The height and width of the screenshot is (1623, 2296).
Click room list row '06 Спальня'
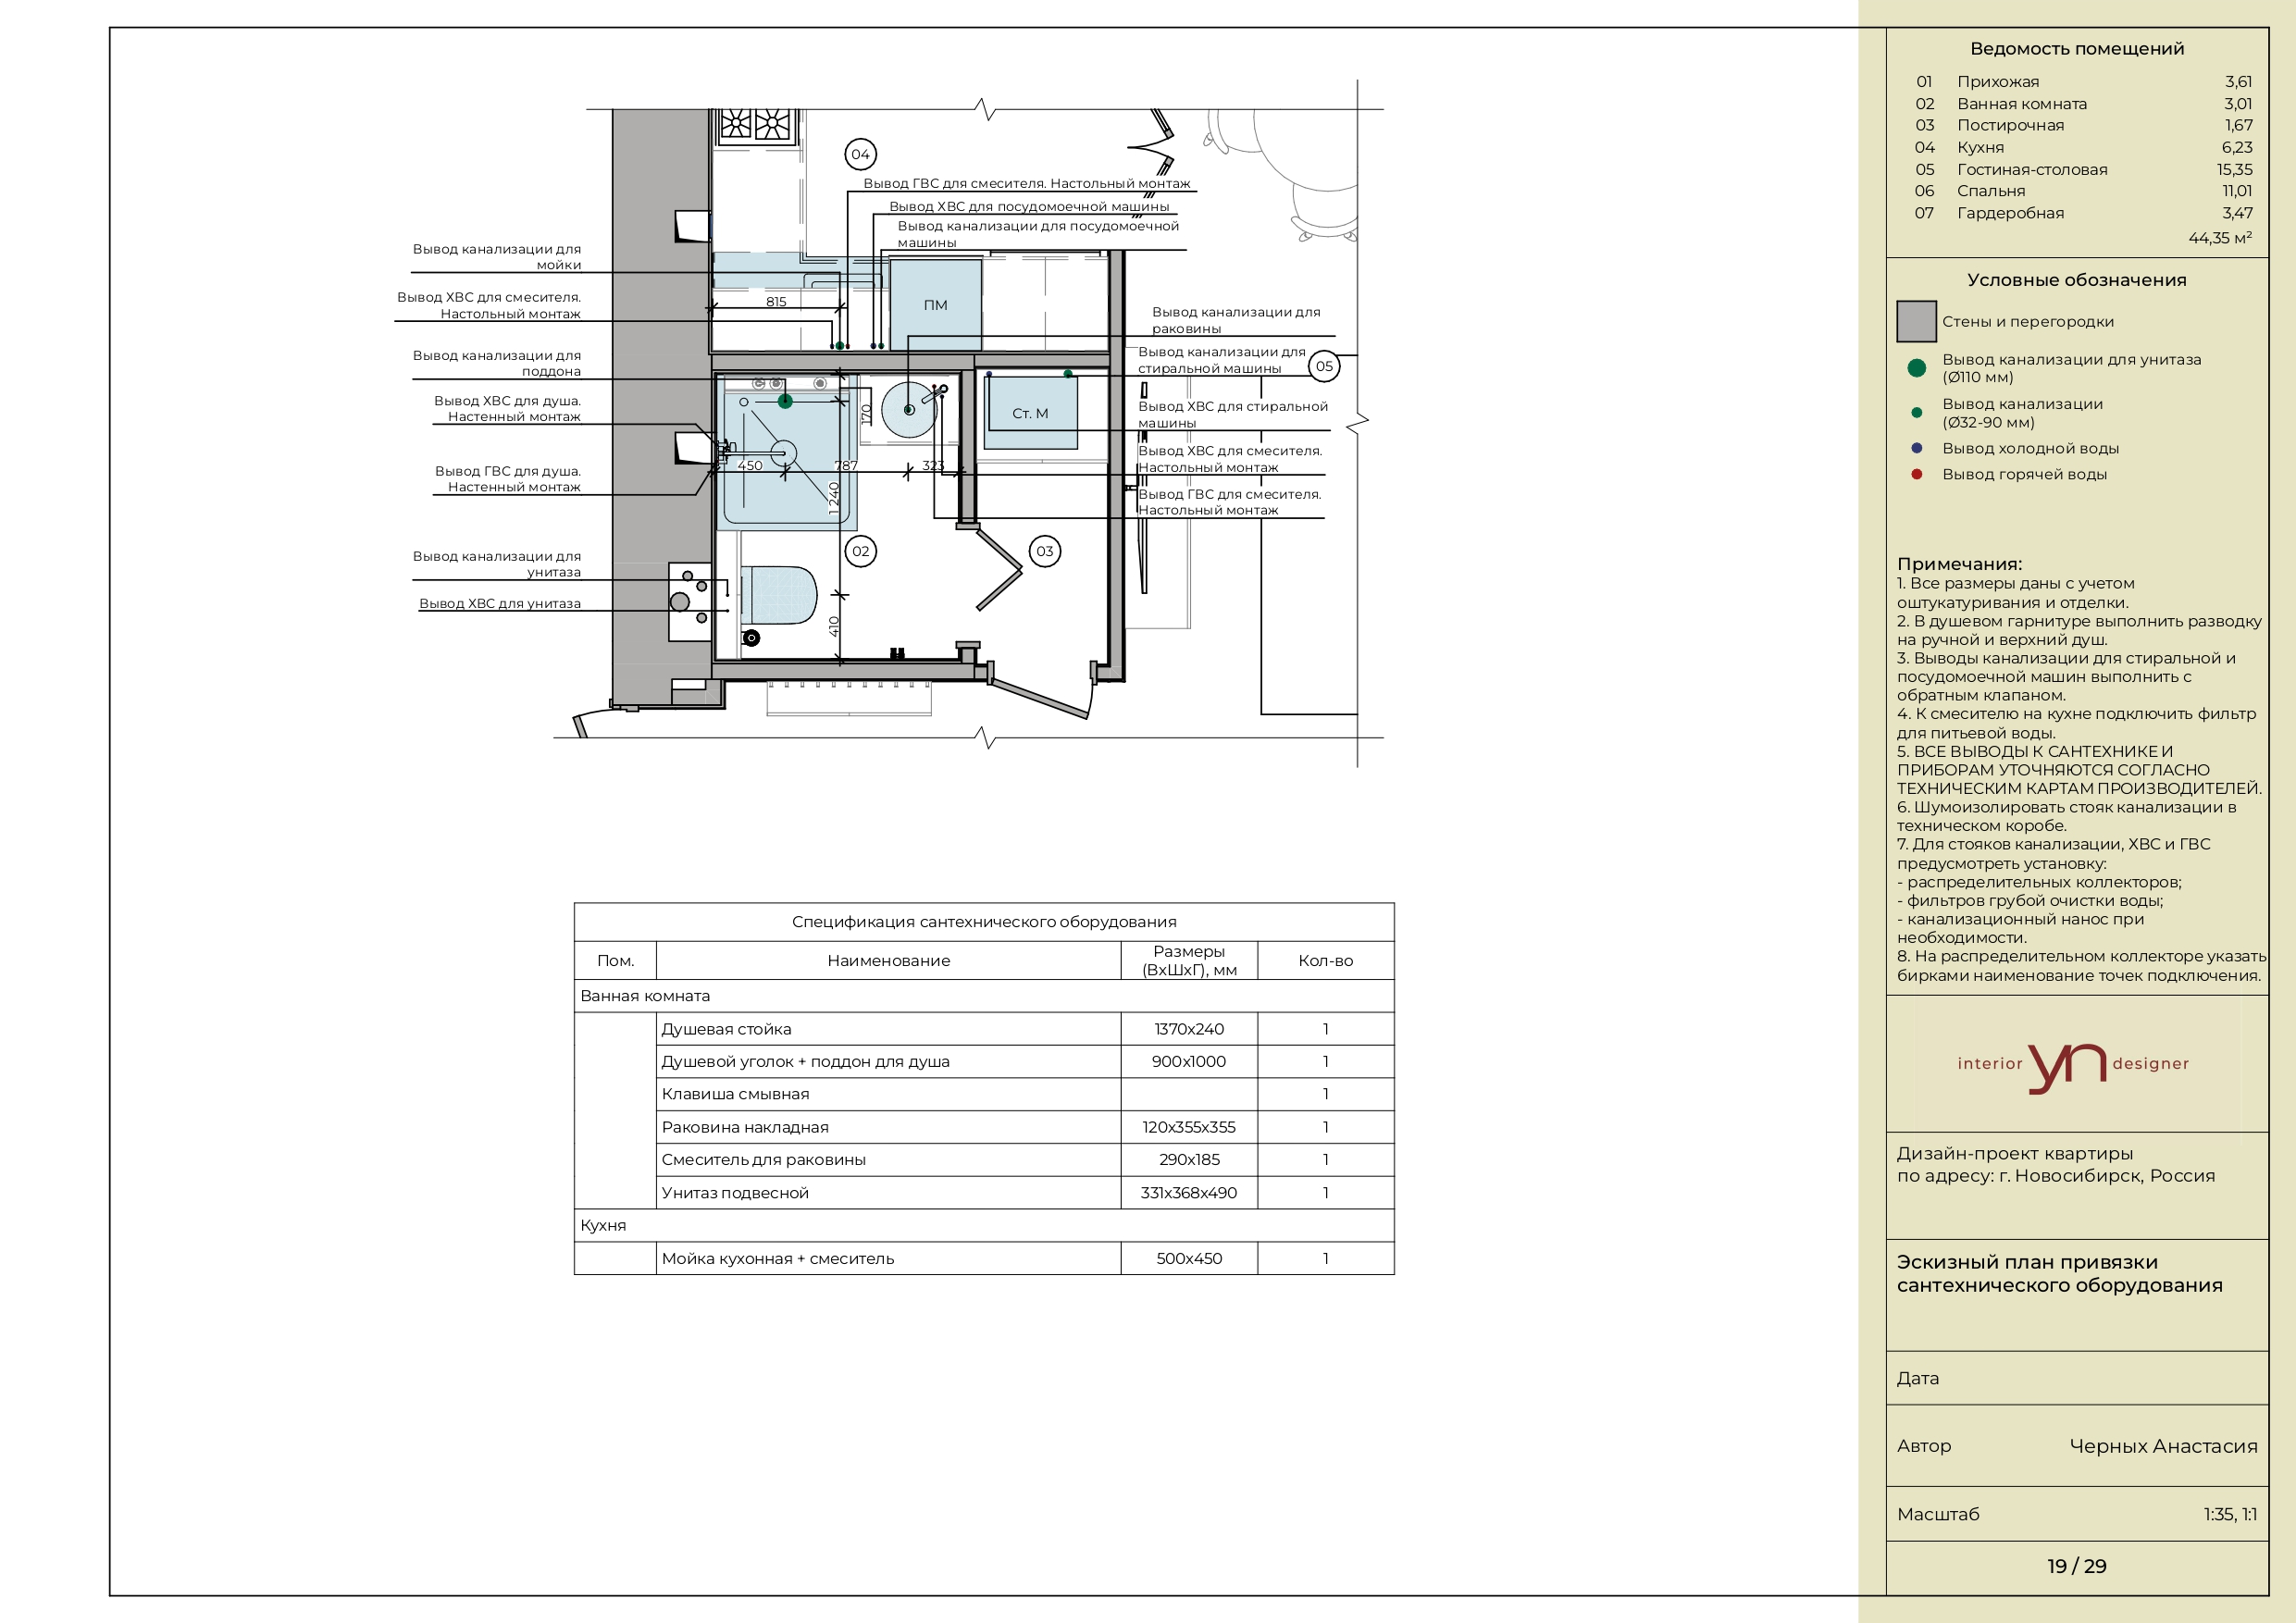pos(2084,191)
